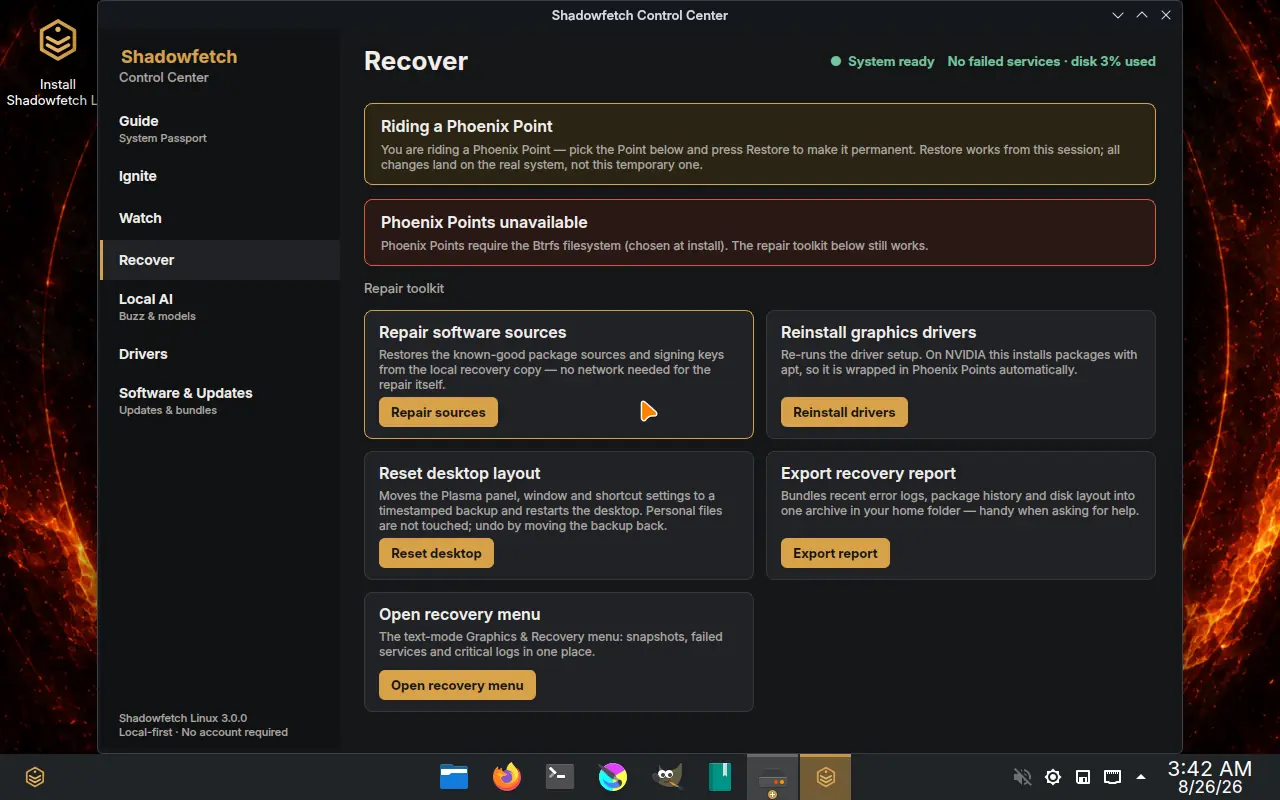Image resolution: width=1280 pixels, height=800 pixels.
Task: Open the Drivers section
Action: (220, 354)
